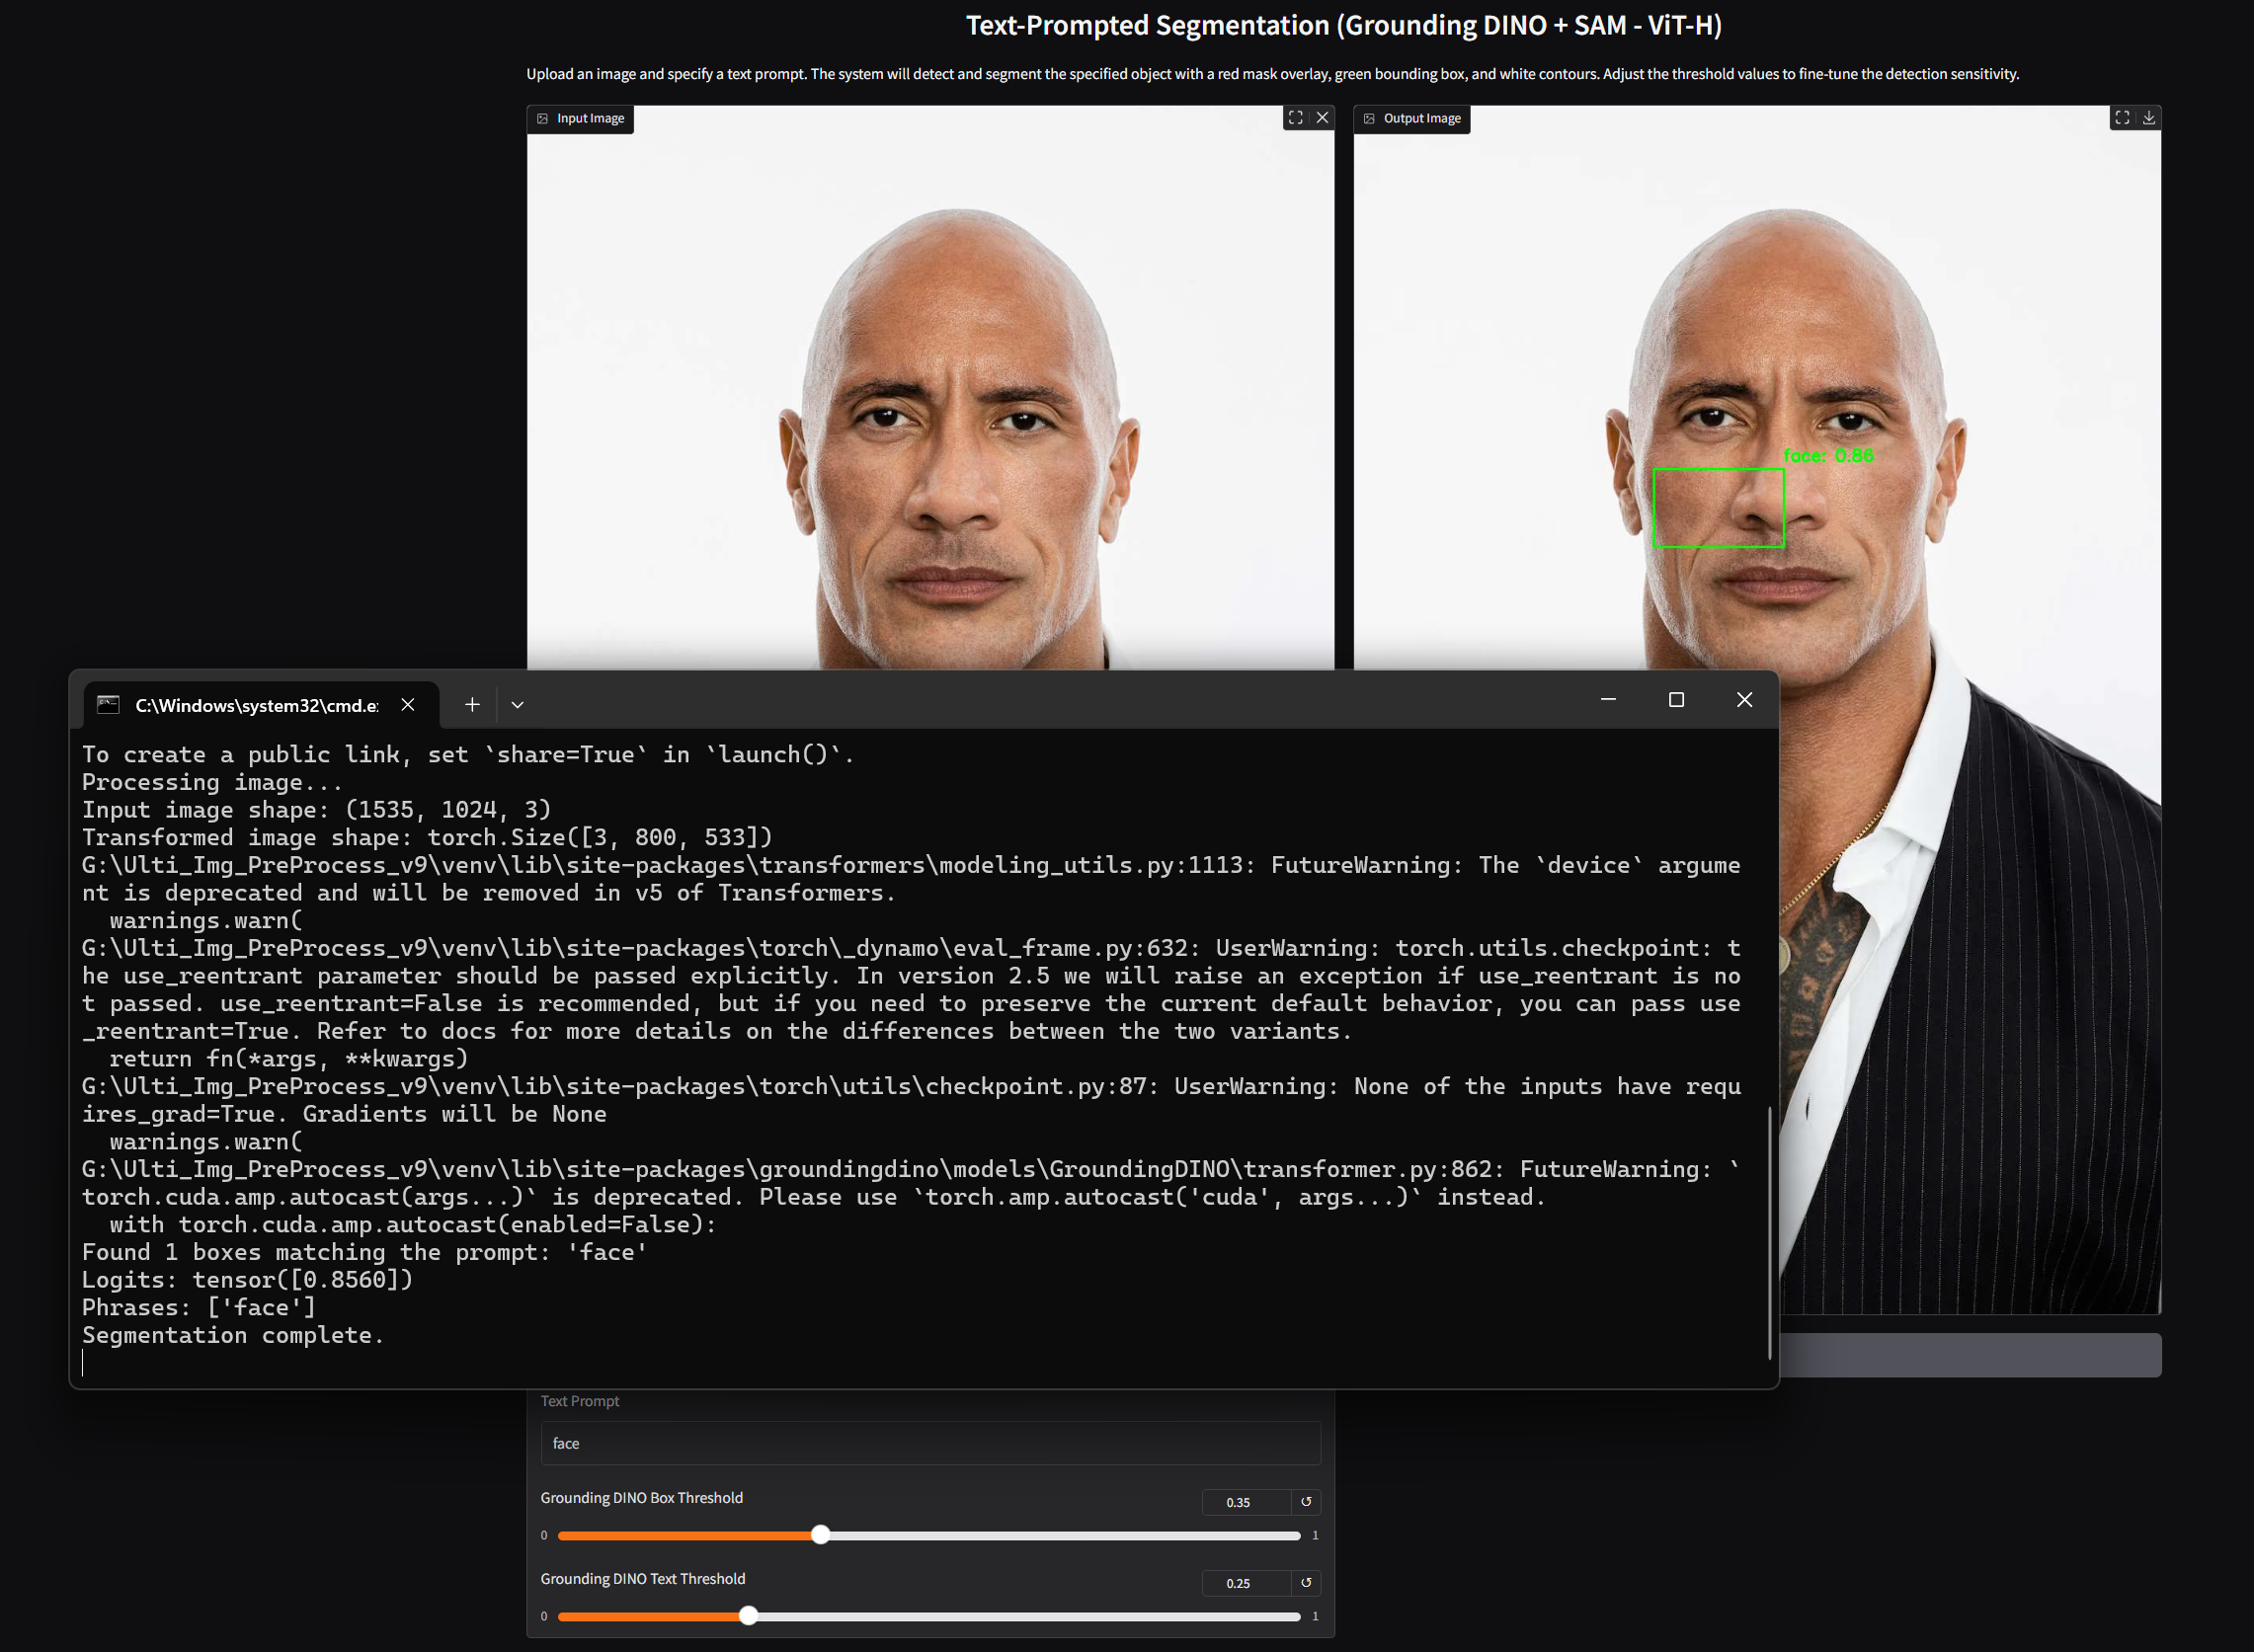
Task: Edit the Text Threshold value showing 0.25
Action: click(1239, 1583)
